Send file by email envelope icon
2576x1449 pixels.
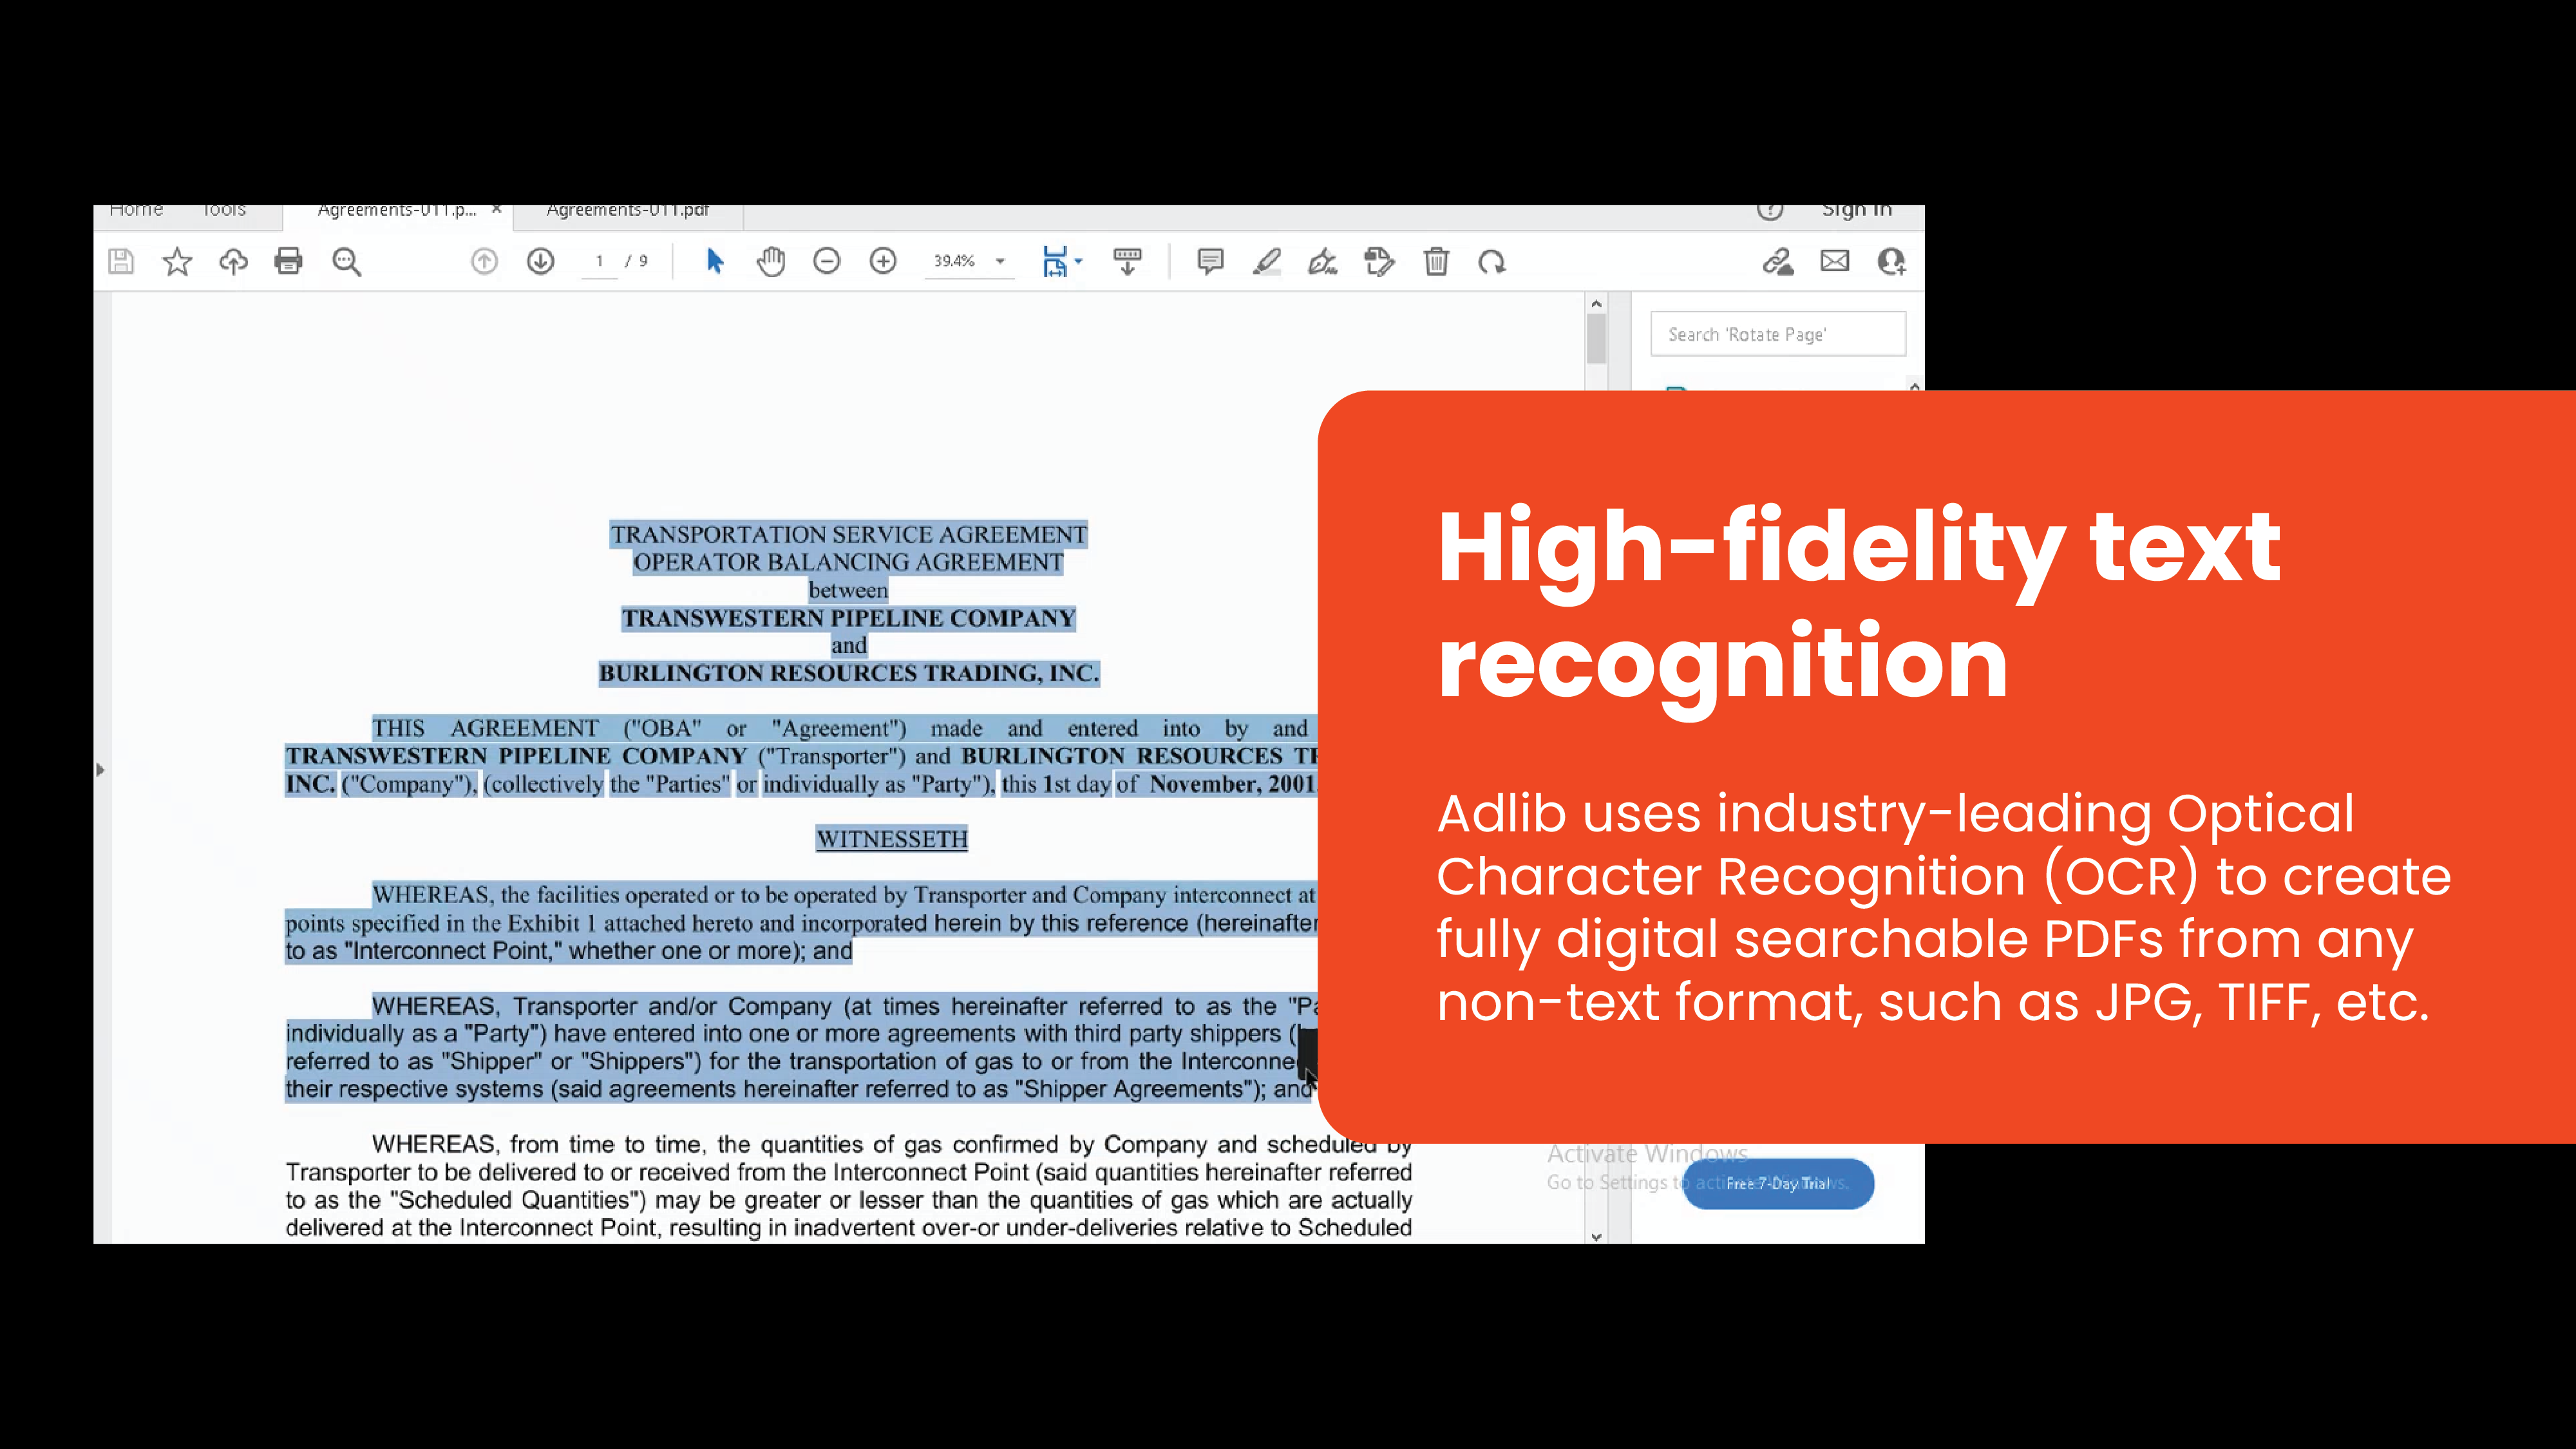(1835, 262)
